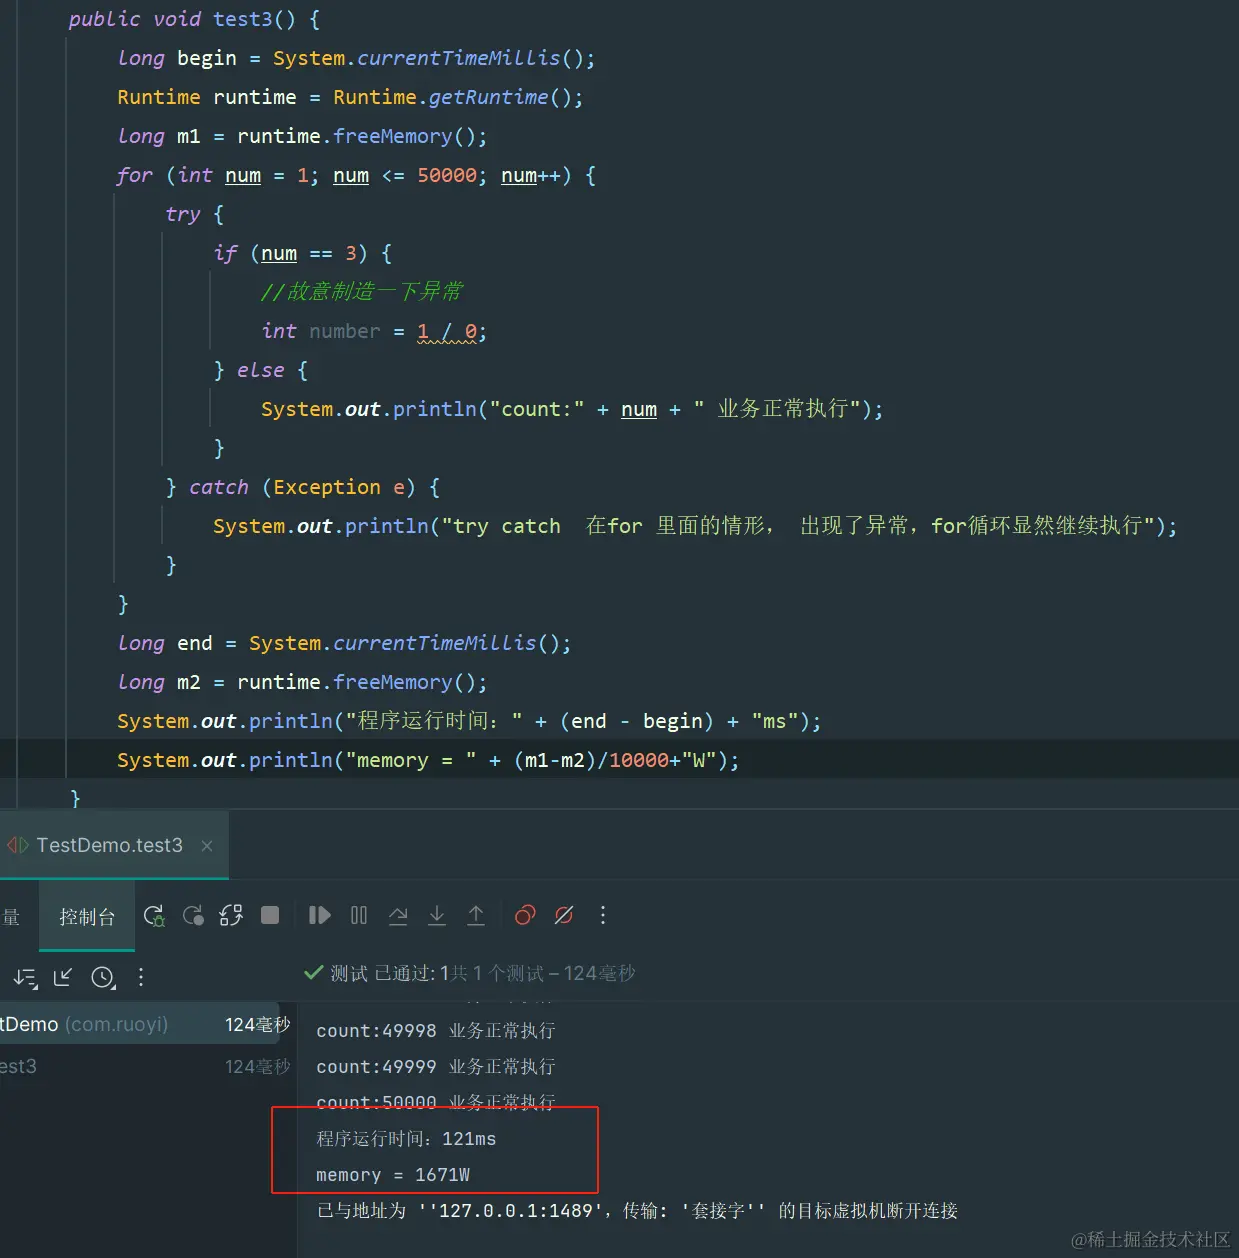Click the test3 method name
The image size is (1239, 1258).
243,19
